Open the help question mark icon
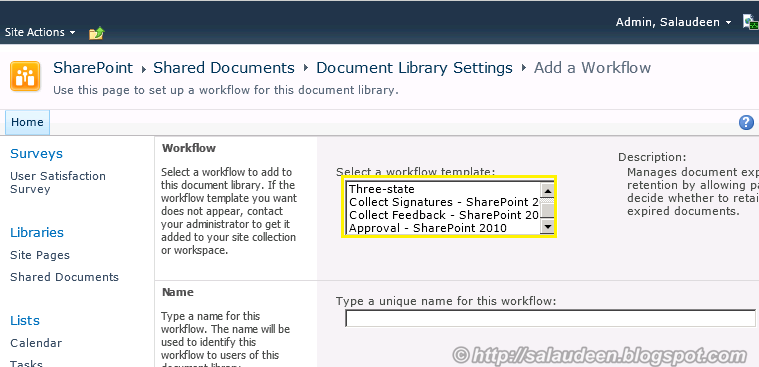This screenshot has width=759, height=367. tap(746, 122)
